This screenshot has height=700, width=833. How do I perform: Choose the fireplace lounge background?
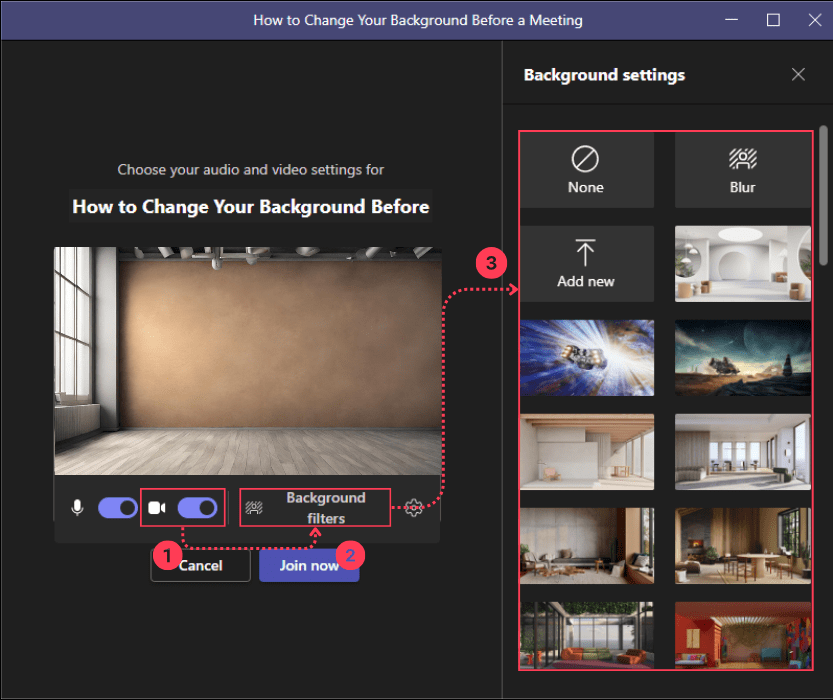[742, 545]
